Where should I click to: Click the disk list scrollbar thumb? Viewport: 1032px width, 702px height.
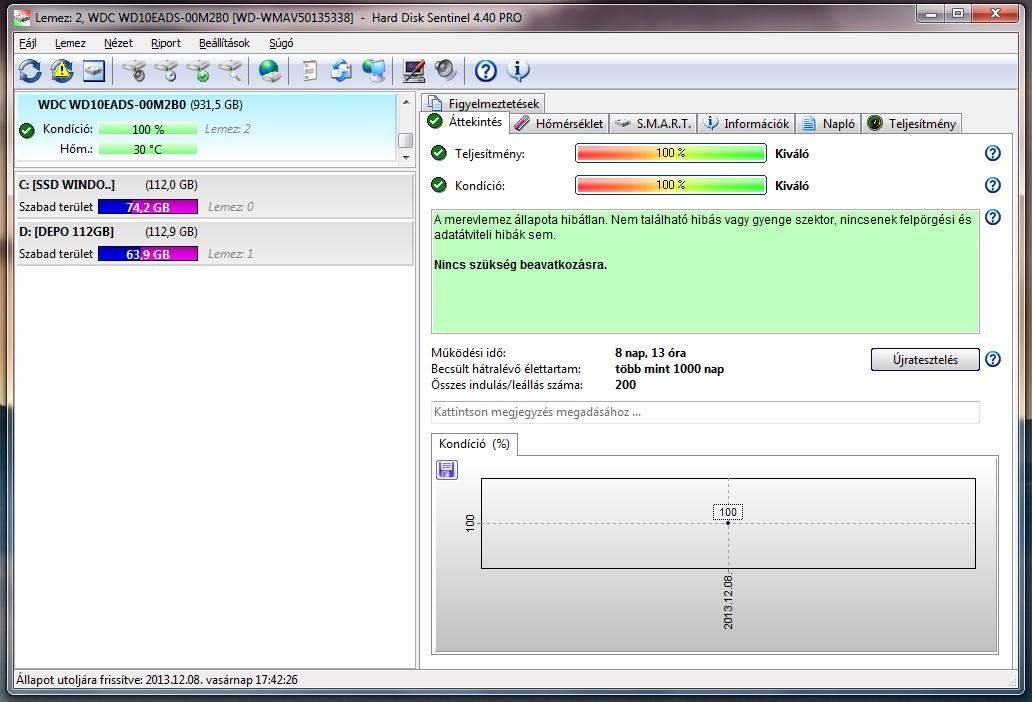[405, 140]
